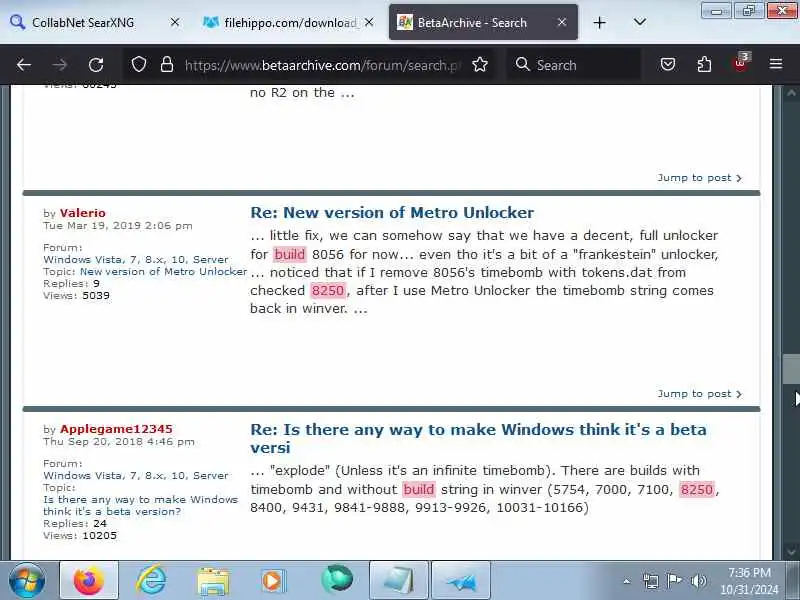Expand the list all tabs chevron
800x600 pixels.
point(640,22)
